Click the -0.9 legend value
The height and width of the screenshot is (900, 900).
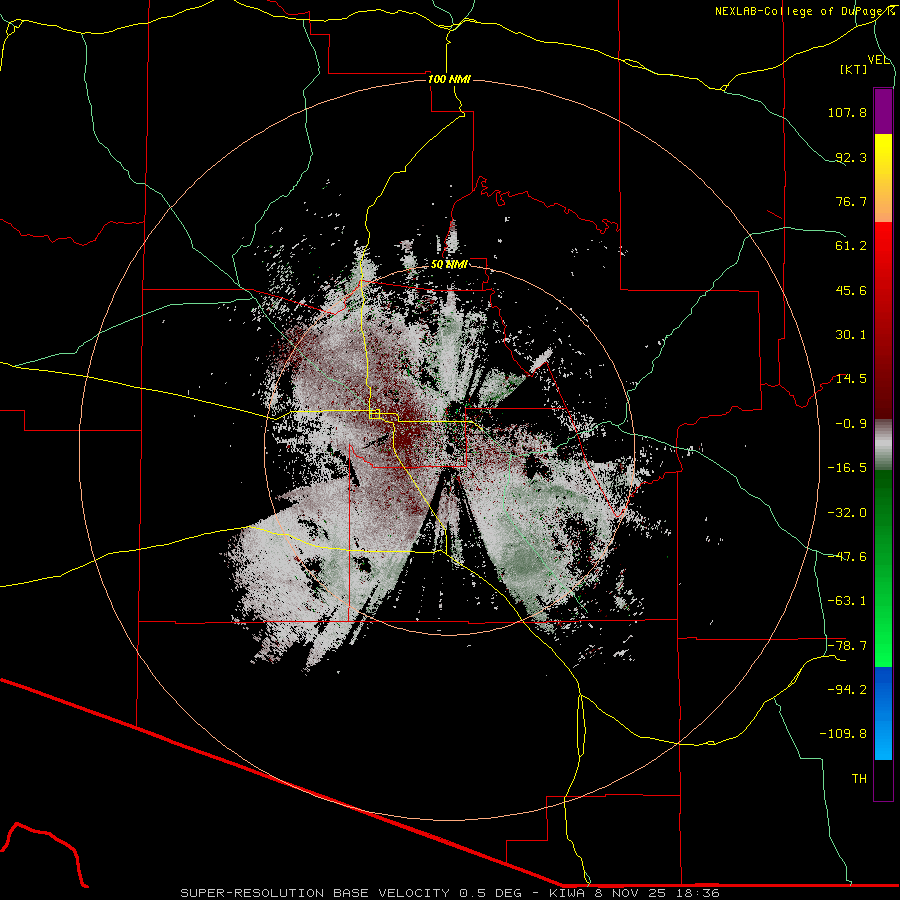point(851,424)
